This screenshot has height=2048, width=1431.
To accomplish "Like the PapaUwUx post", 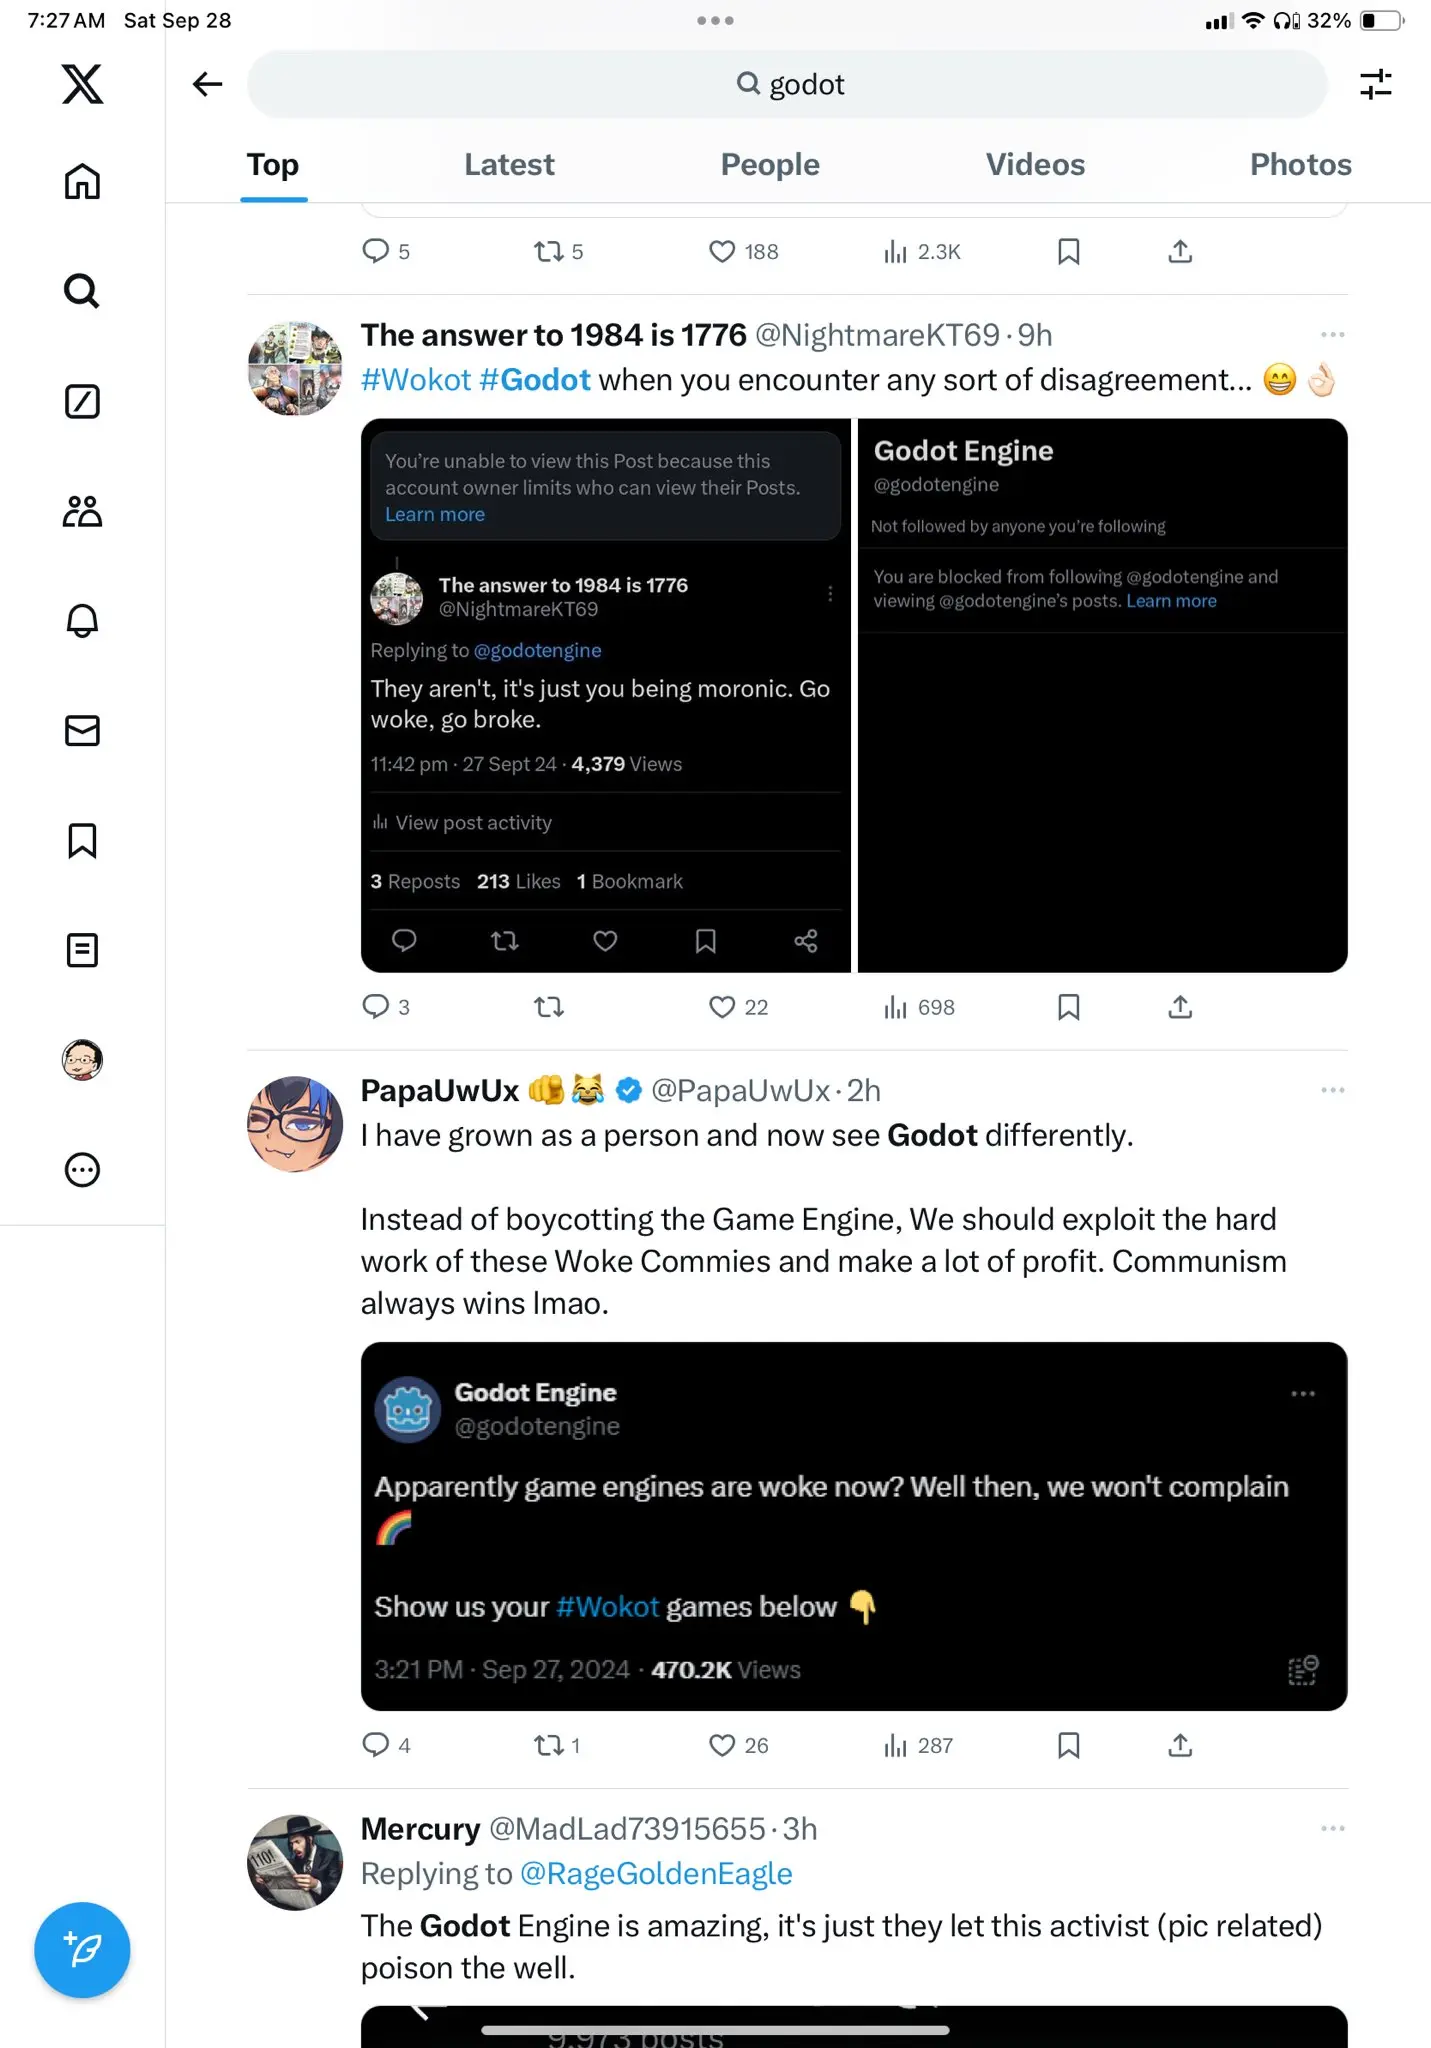I will [x=738, y=1745].
